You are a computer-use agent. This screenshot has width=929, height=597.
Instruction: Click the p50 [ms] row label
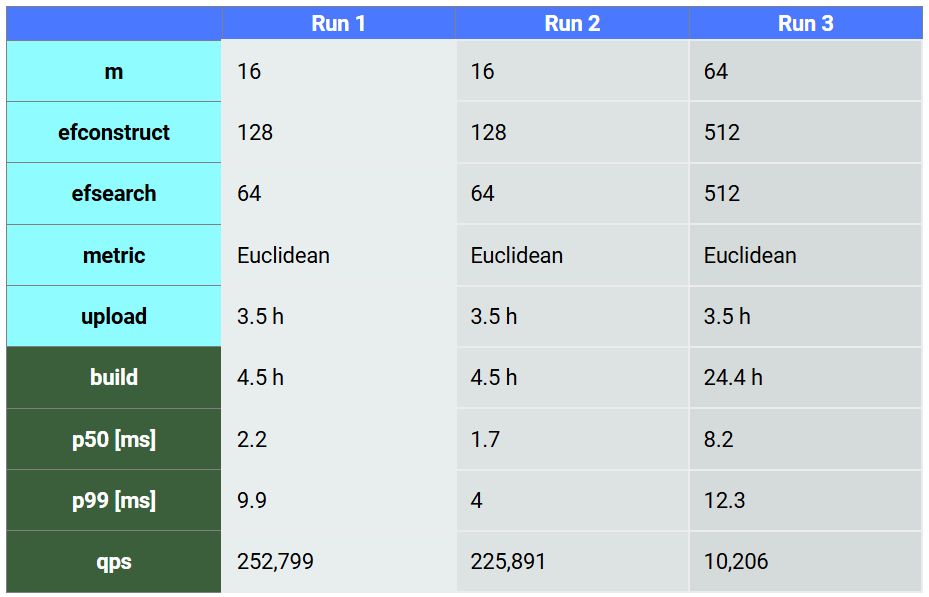[114, 440]
